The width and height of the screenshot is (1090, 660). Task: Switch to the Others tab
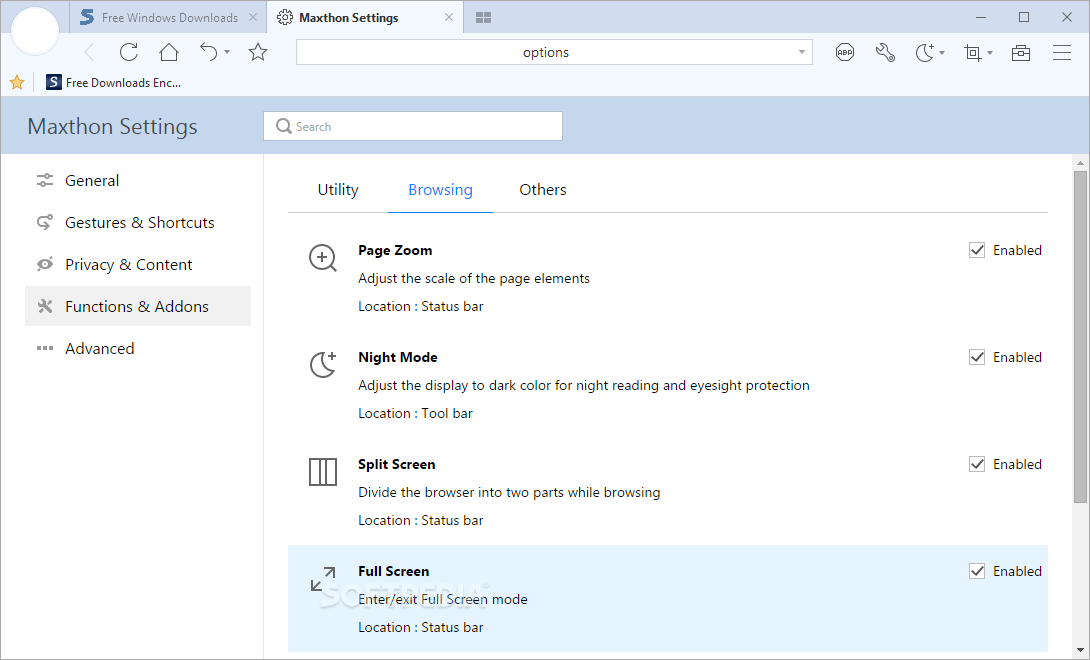(x=542, y=190)
